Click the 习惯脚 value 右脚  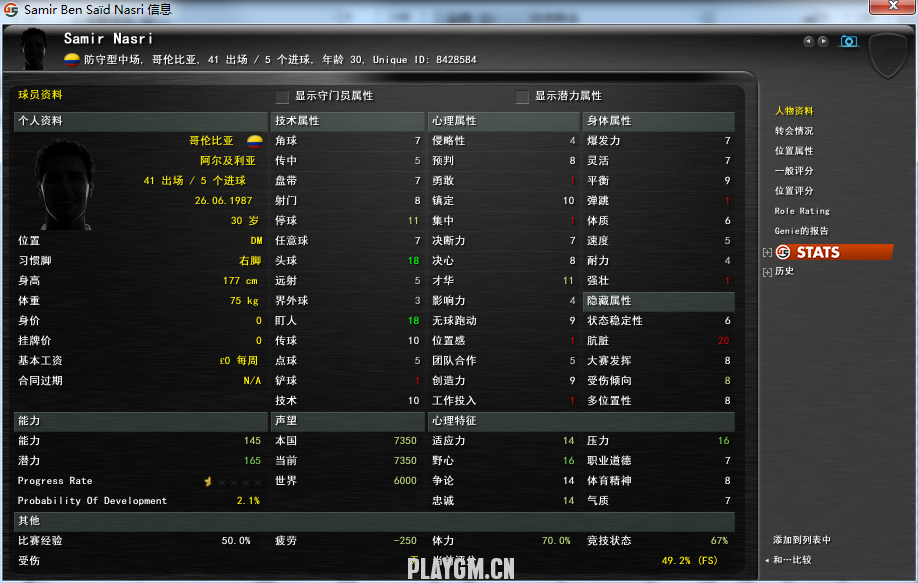coord(250,260)
